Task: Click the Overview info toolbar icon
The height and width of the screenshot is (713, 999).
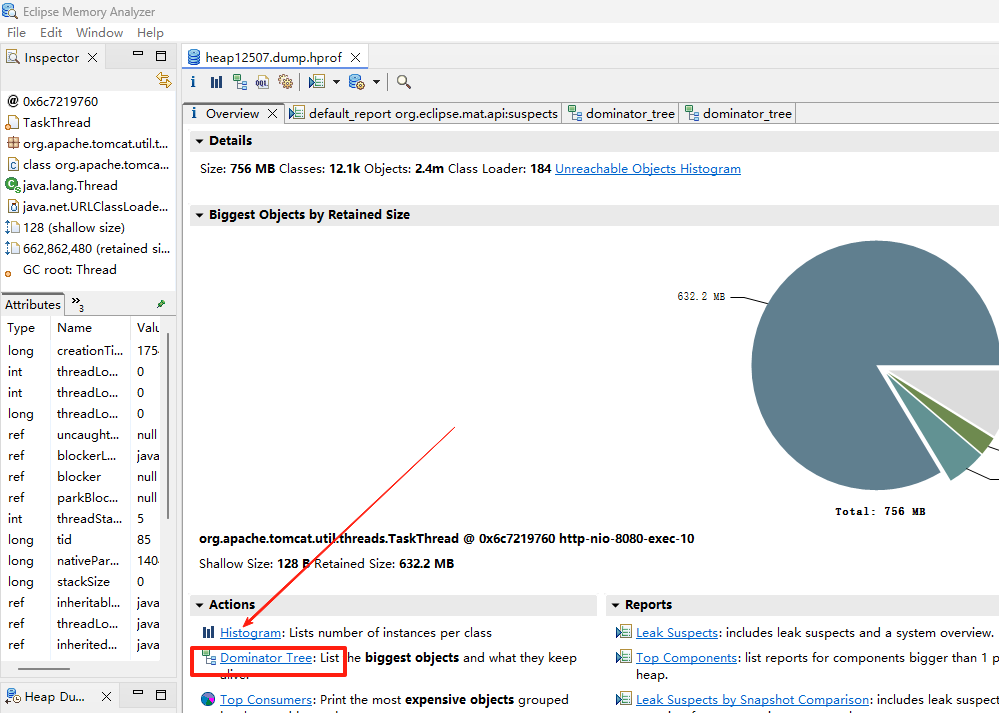Action: (194, 82)
